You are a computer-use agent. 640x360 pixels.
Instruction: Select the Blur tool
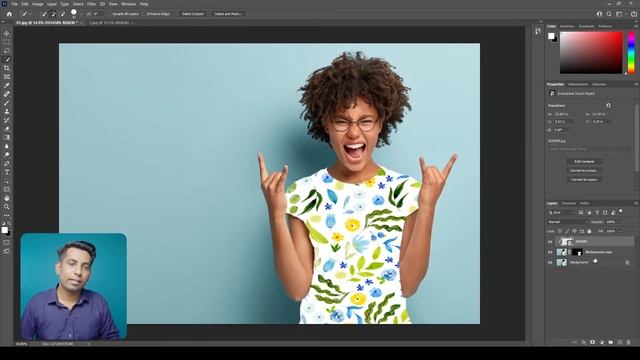(7, 146)
